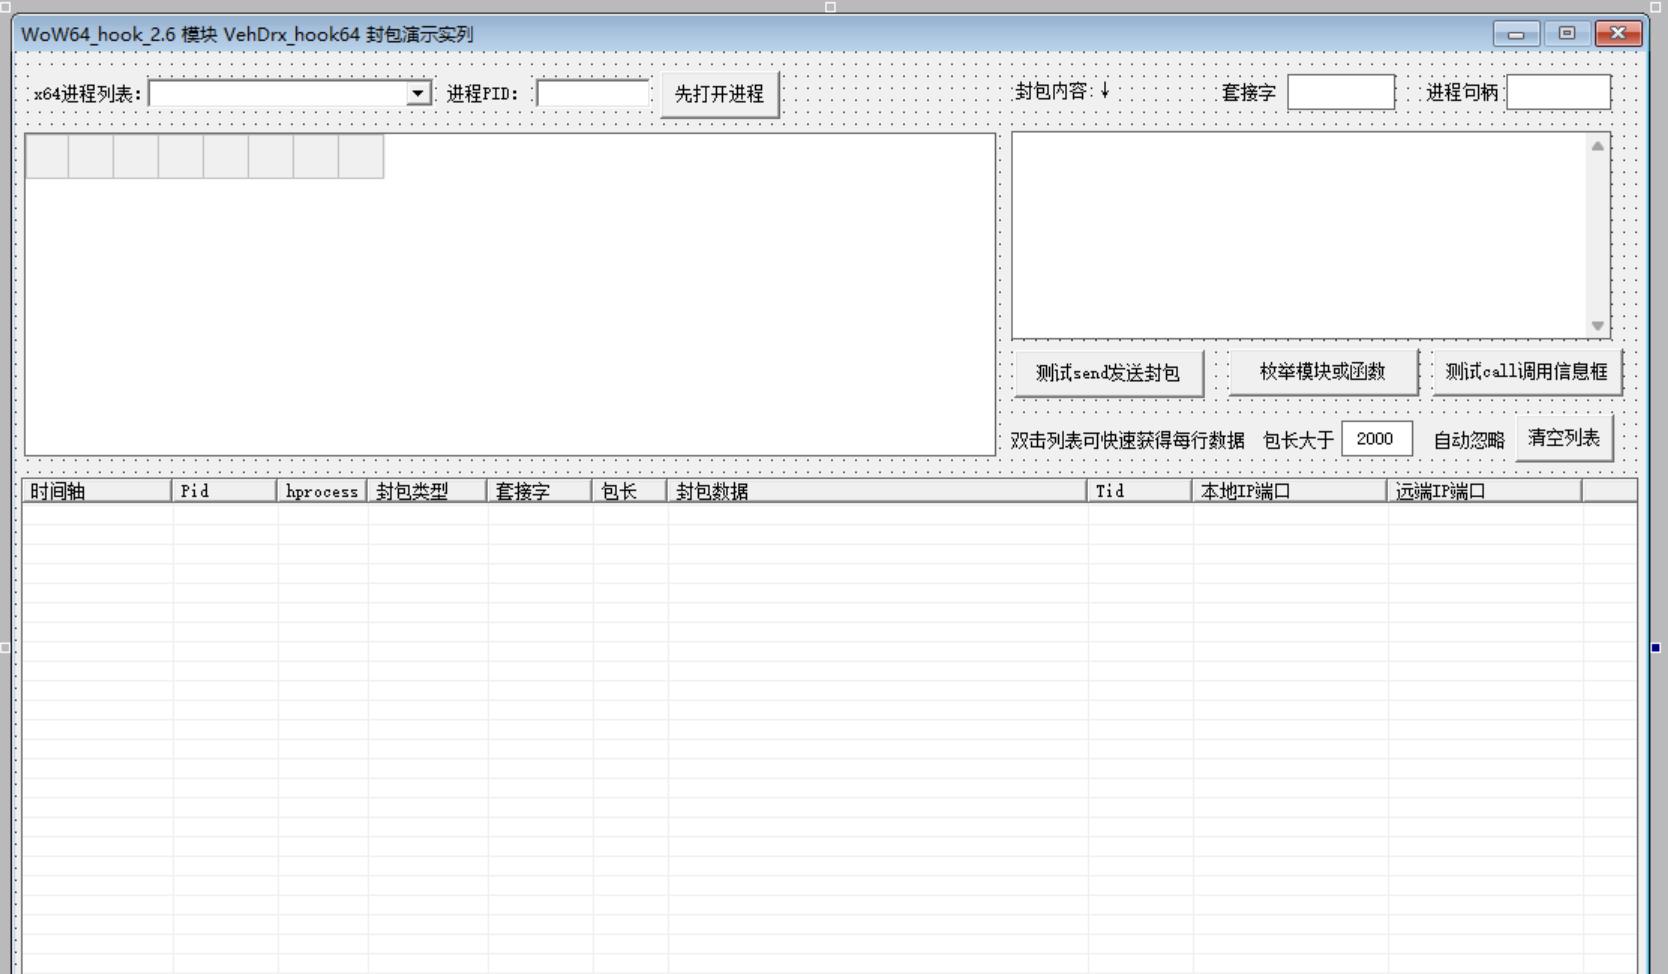This screenshot has height=974, width=1668.
Task: Click the 进程句柄 input field
Action: pos(1557,92)
